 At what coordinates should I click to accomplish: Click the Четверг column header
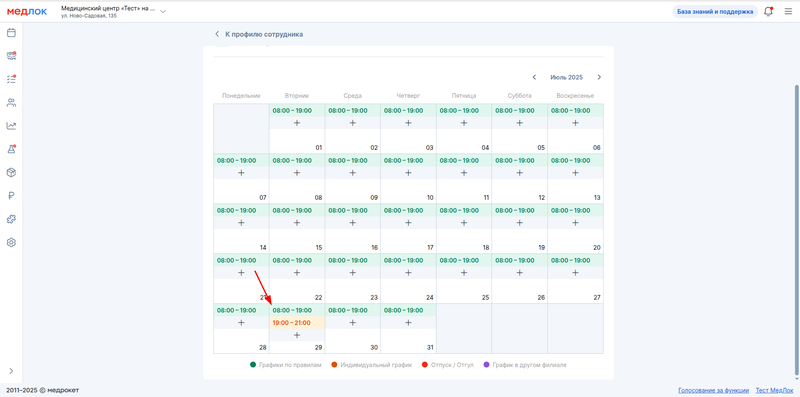coord(408,96)
